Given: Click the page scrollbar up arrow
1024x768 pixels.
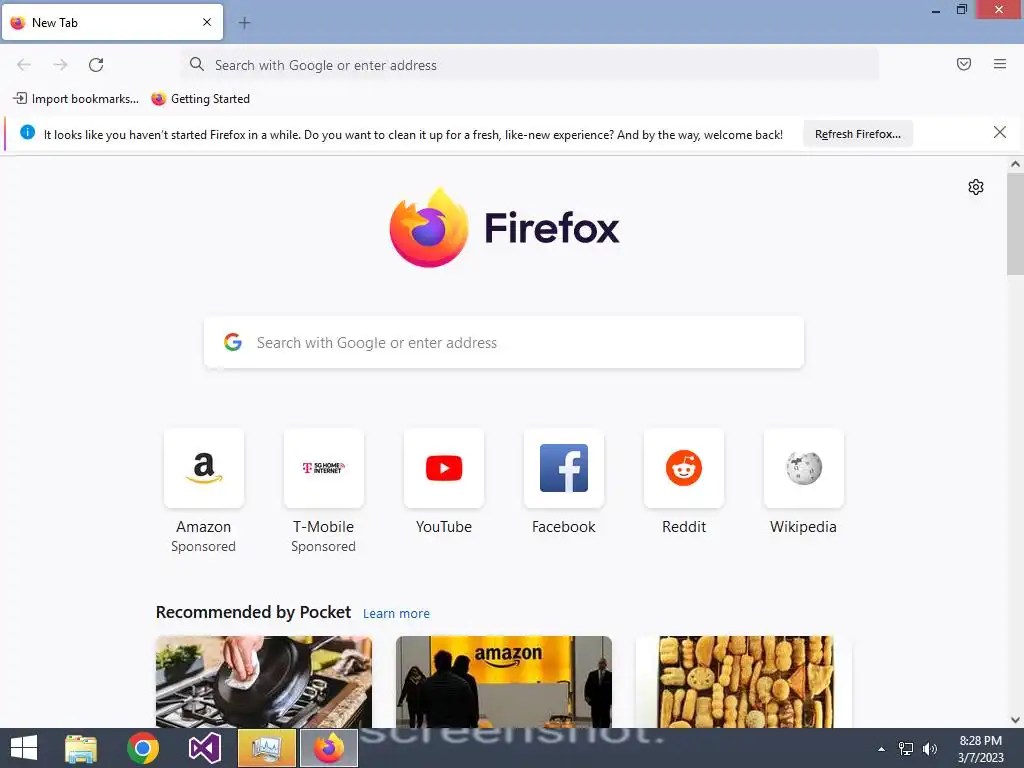Looking at the screenshot, I should pyautogui.click(x=1015, y=165).
